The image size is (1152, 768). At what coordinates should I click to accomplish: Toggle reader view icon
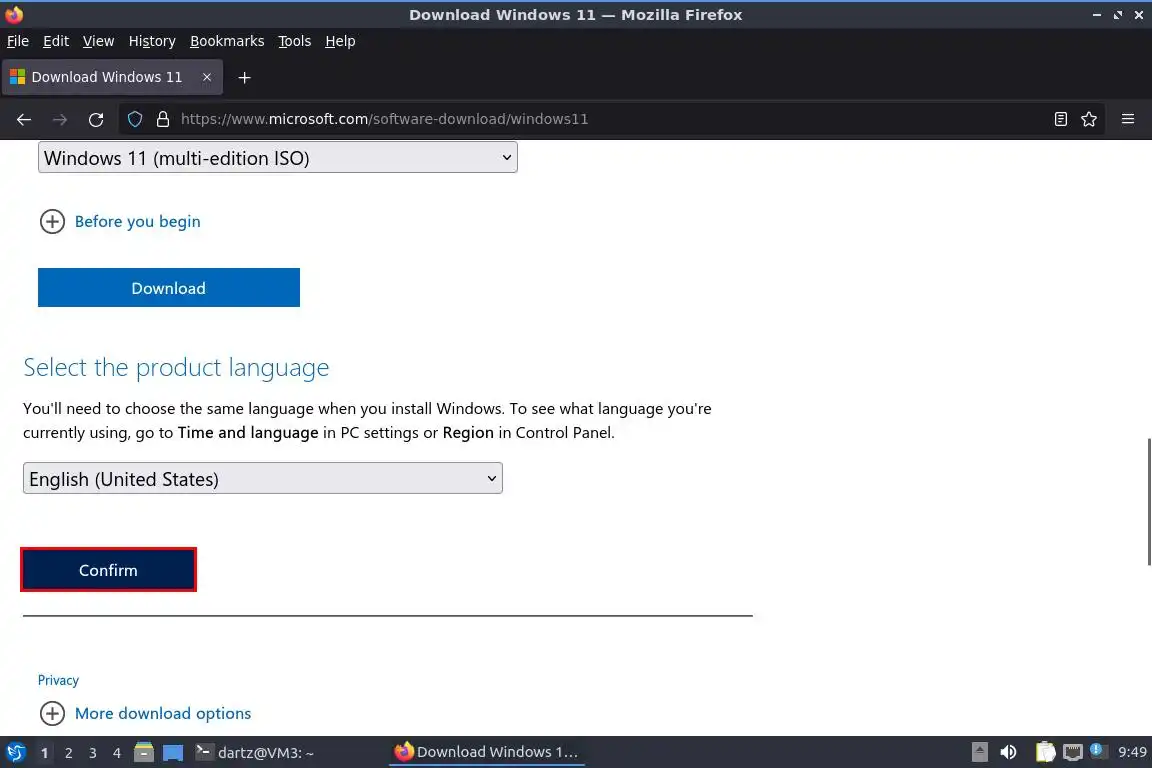pos(1060,119)
